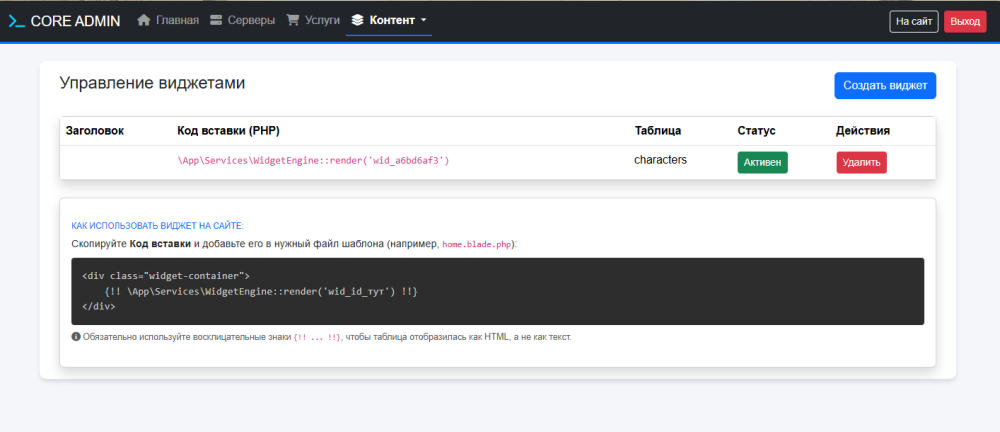Click the red Выход logout button

tap(964, 21)
